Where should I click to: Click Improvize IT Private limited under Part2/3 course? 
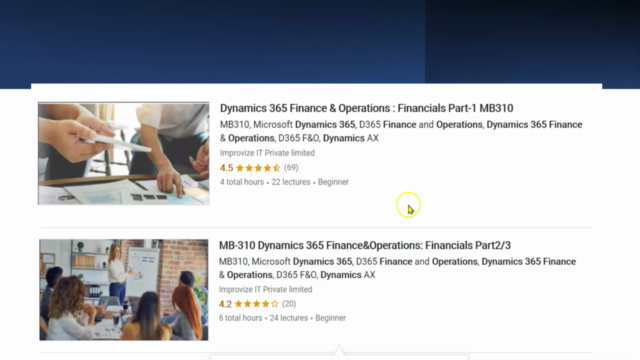pos(266,289)
